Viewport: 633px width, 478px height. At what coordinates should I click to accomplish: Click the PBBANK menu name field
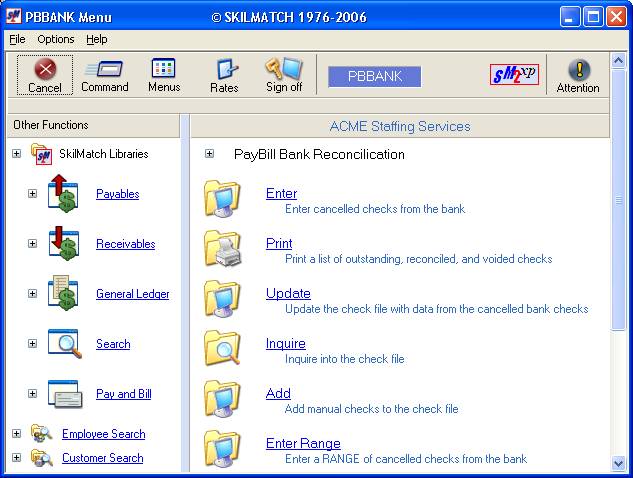(x=375, y=76)
